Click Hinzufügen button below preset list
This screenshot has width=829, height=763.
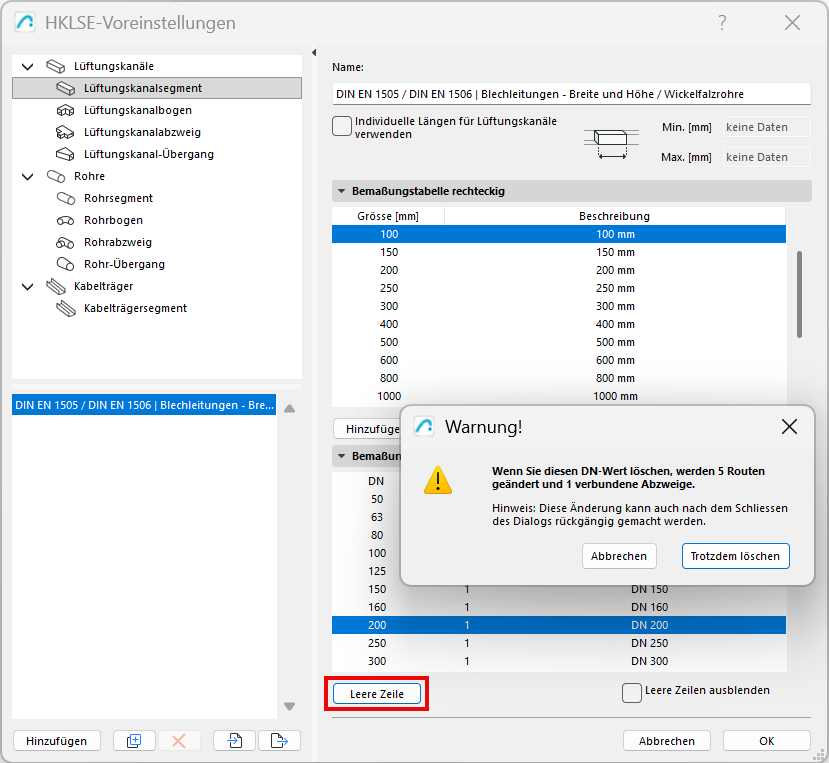[57, 741]
